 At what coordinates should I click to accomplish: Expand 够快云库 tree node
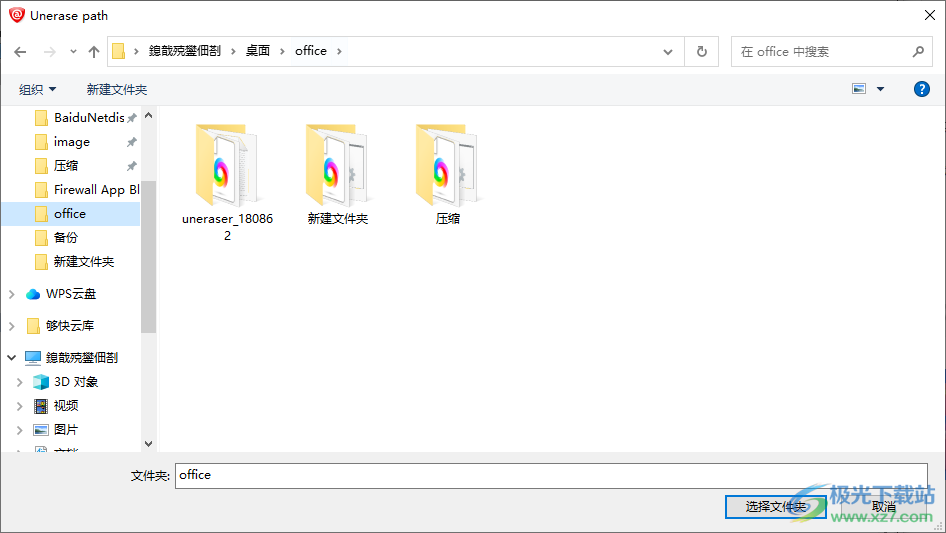point(11,326)
